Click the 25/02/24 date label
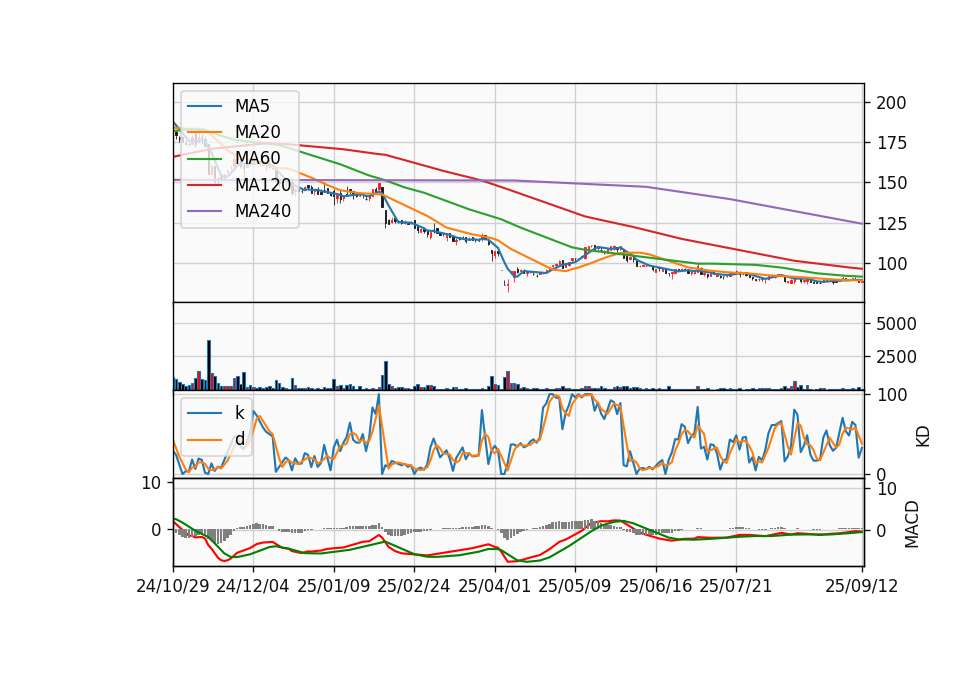This screenshot has height=690, width=960. pyautogui.click(x=414, y=586)
